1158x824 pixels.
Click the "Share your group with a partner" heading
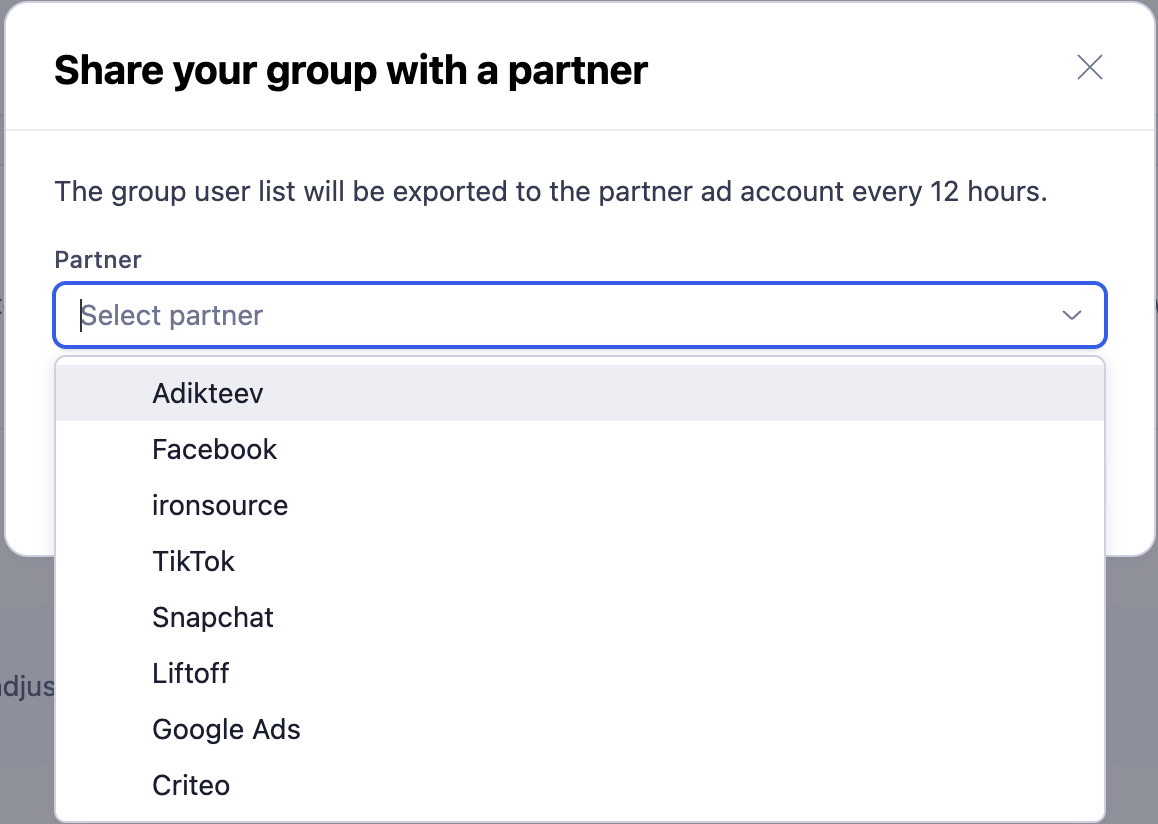pos(351,71)
